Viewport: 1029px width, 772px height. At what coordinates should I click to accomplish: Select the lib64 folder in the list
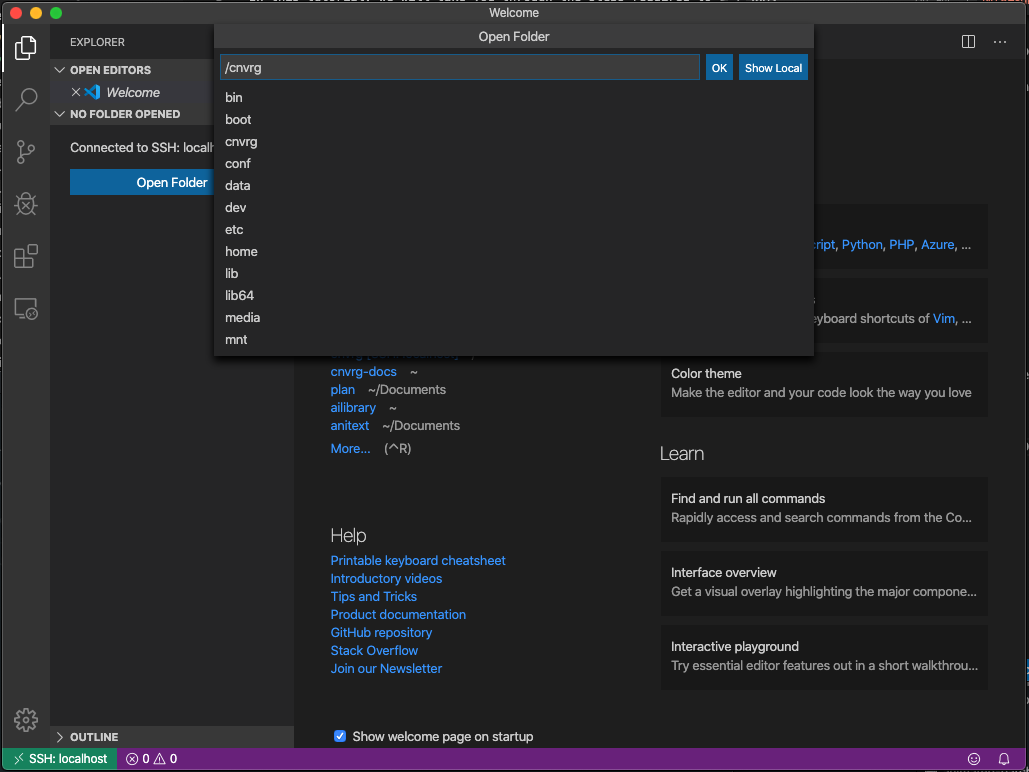click(514, 295)
